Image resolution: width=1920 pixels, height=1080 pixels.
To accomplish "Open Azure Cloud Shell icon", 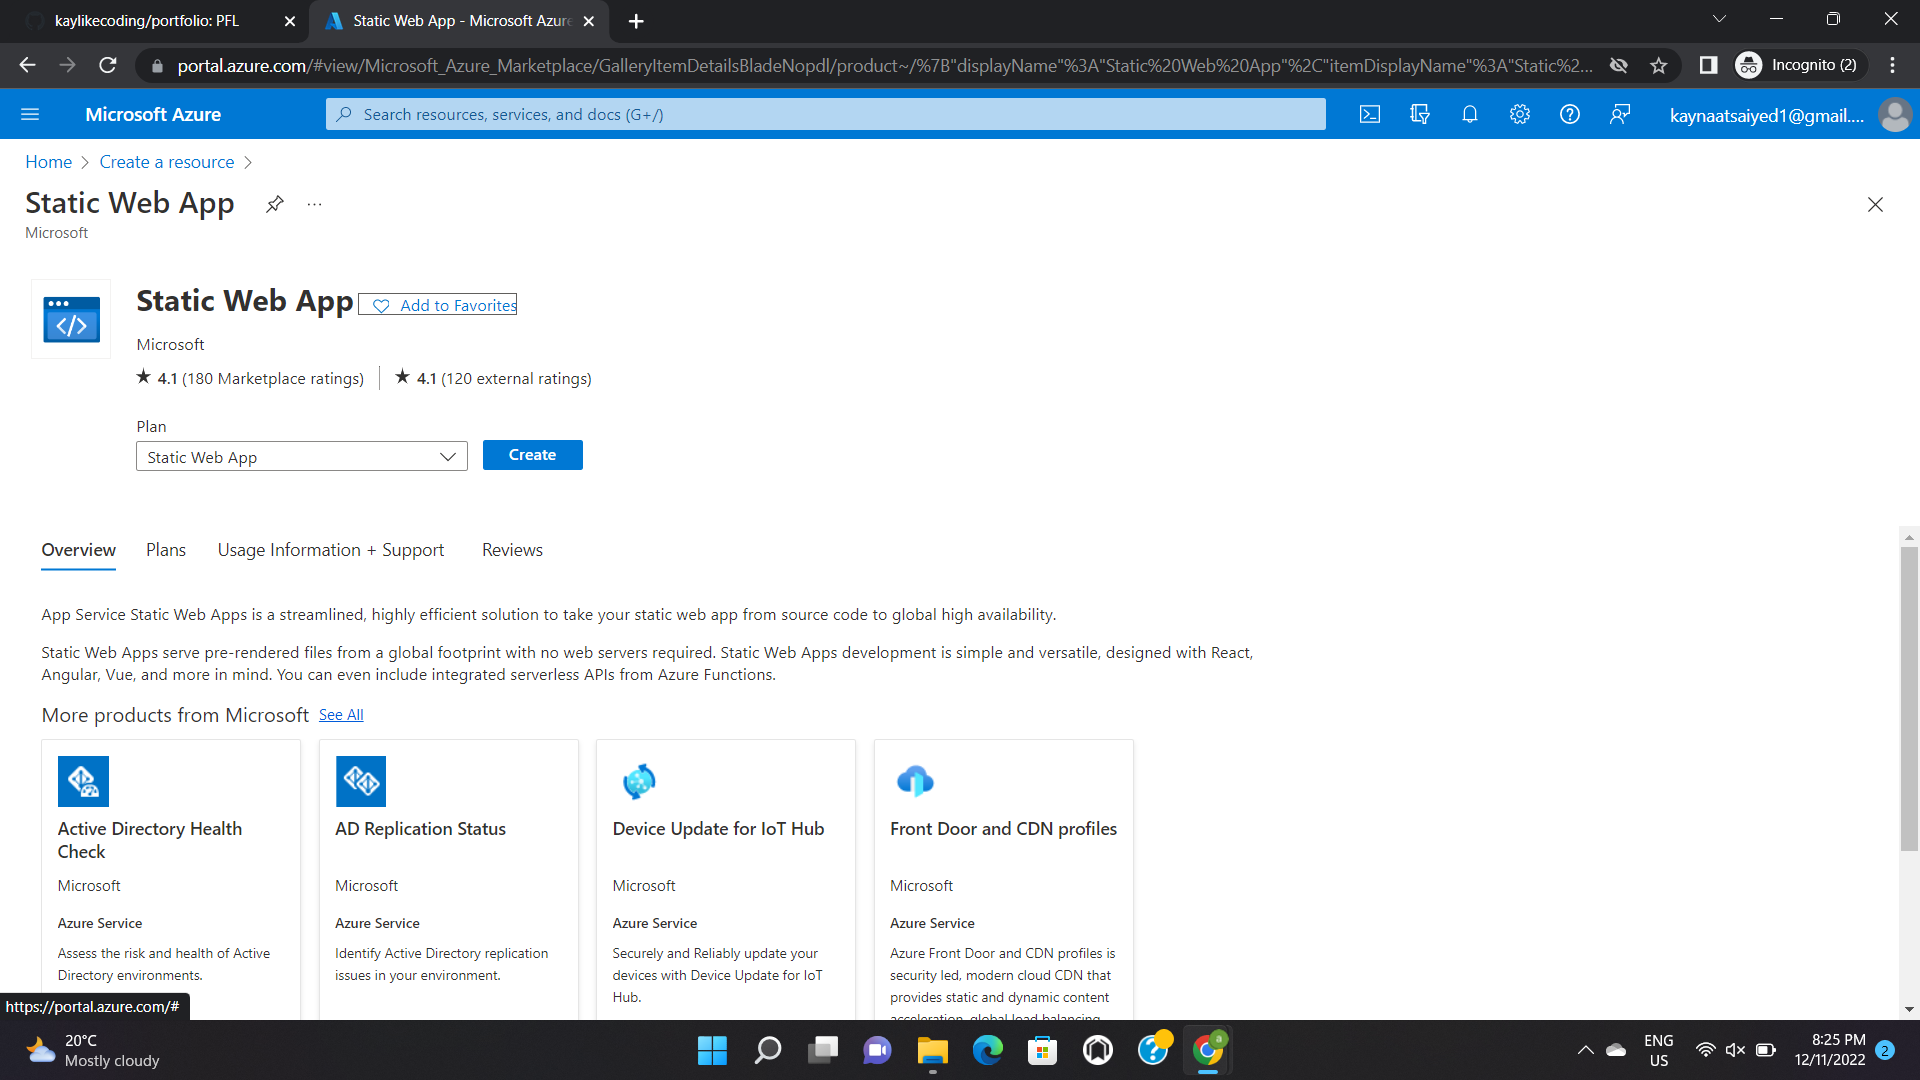I will click(x=1370, y=115).
